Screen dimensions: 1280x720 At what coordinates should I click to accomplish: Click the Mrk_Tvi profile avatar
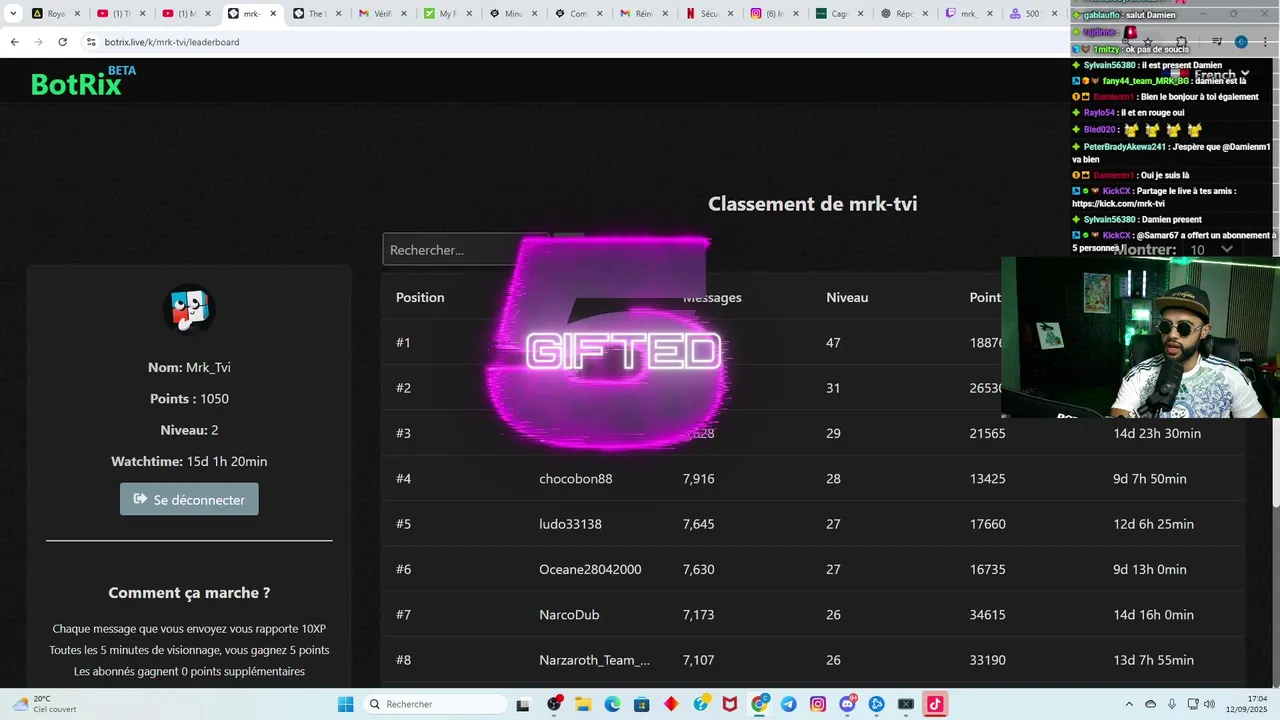189,310
